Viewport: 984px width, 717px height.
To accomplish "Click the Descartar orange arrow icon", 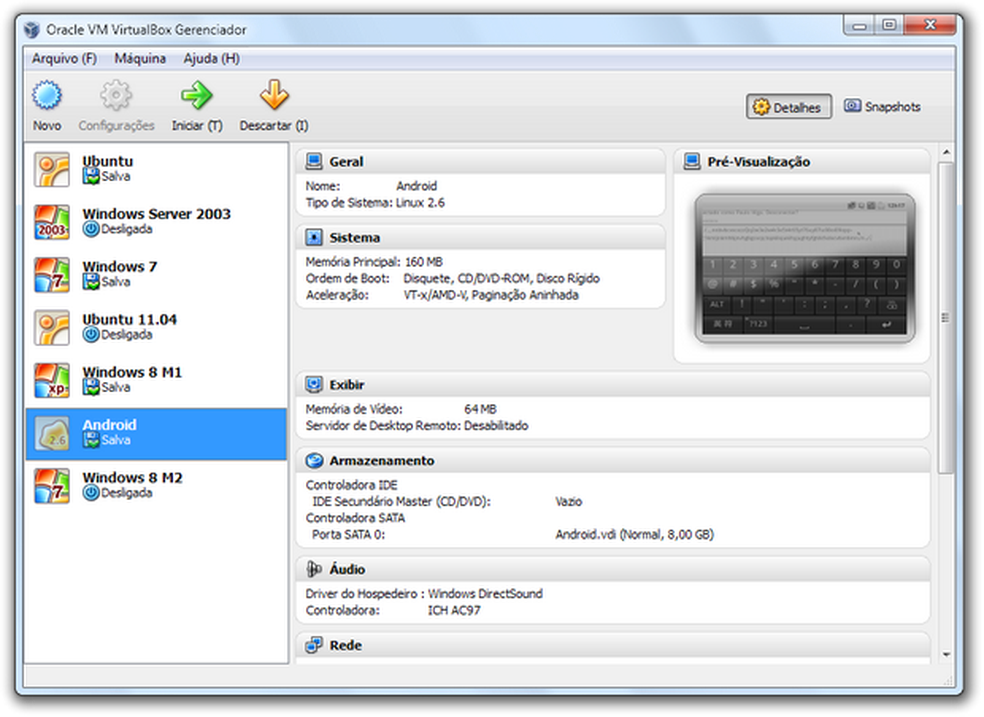I will pos(273,97).
